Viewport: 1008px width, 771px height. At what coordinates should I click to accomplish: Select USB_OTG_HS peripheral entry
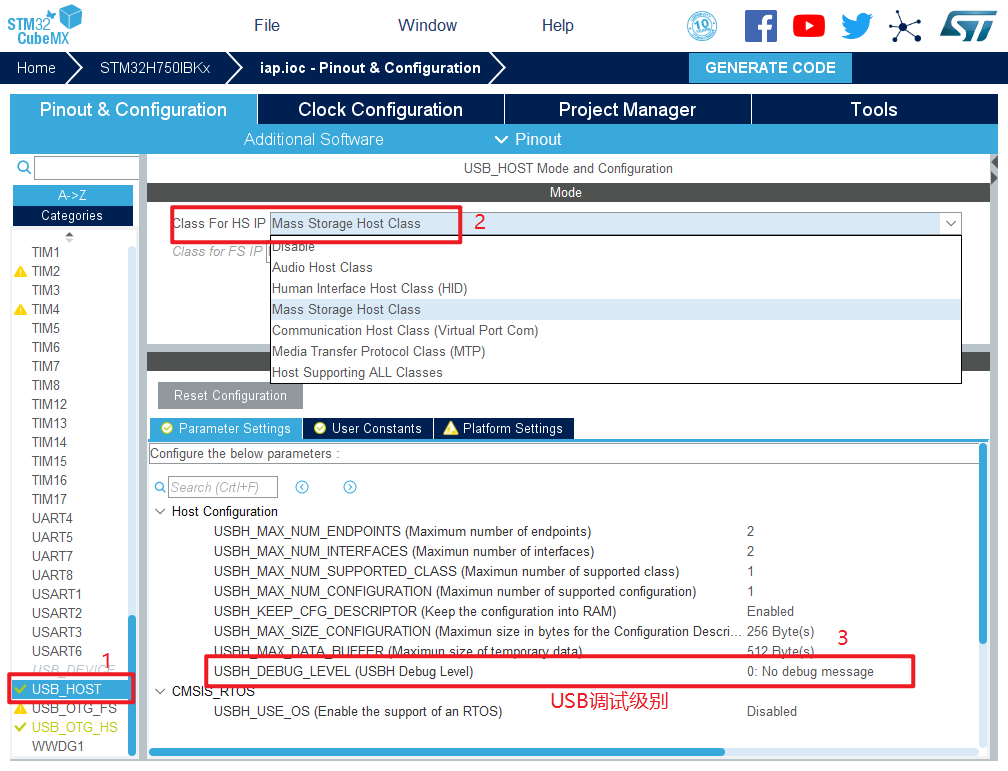click(74, 727)
